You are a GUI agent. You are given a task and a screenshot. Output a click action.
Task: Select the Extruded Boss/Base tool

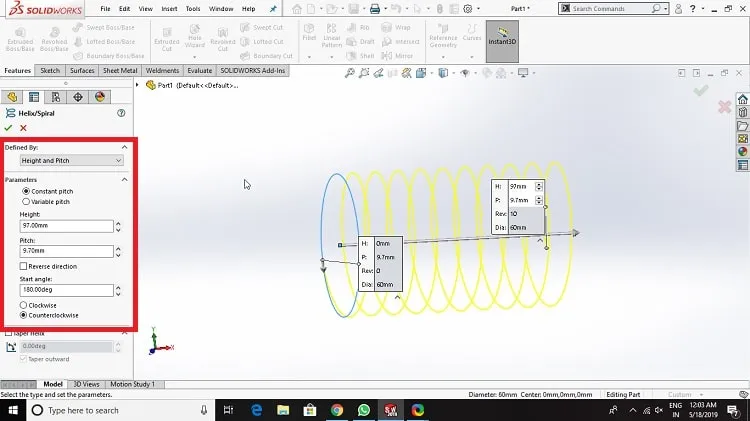(x=20, y=39)
